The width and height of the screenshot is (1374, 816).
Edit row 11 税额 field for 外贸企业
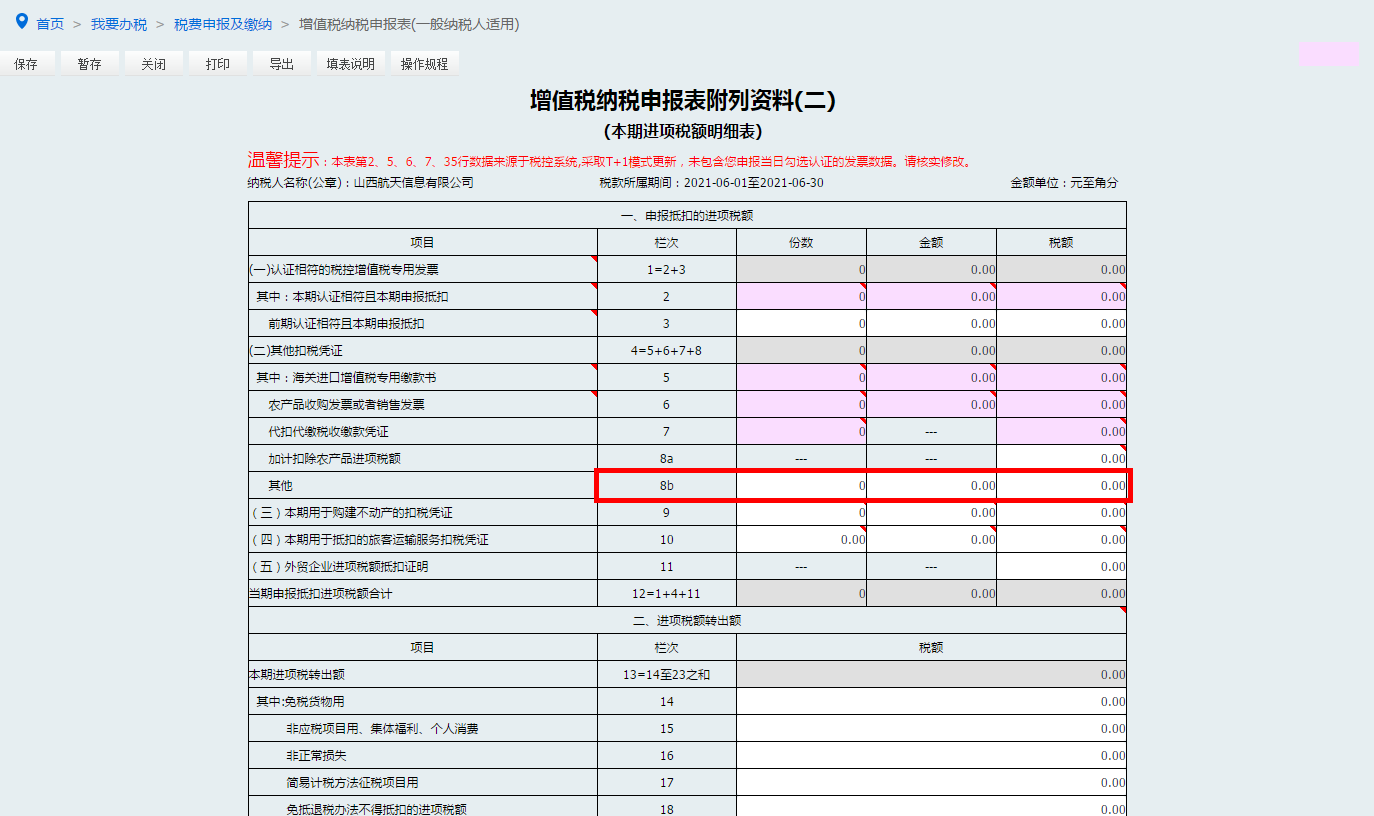point(1062,567)
